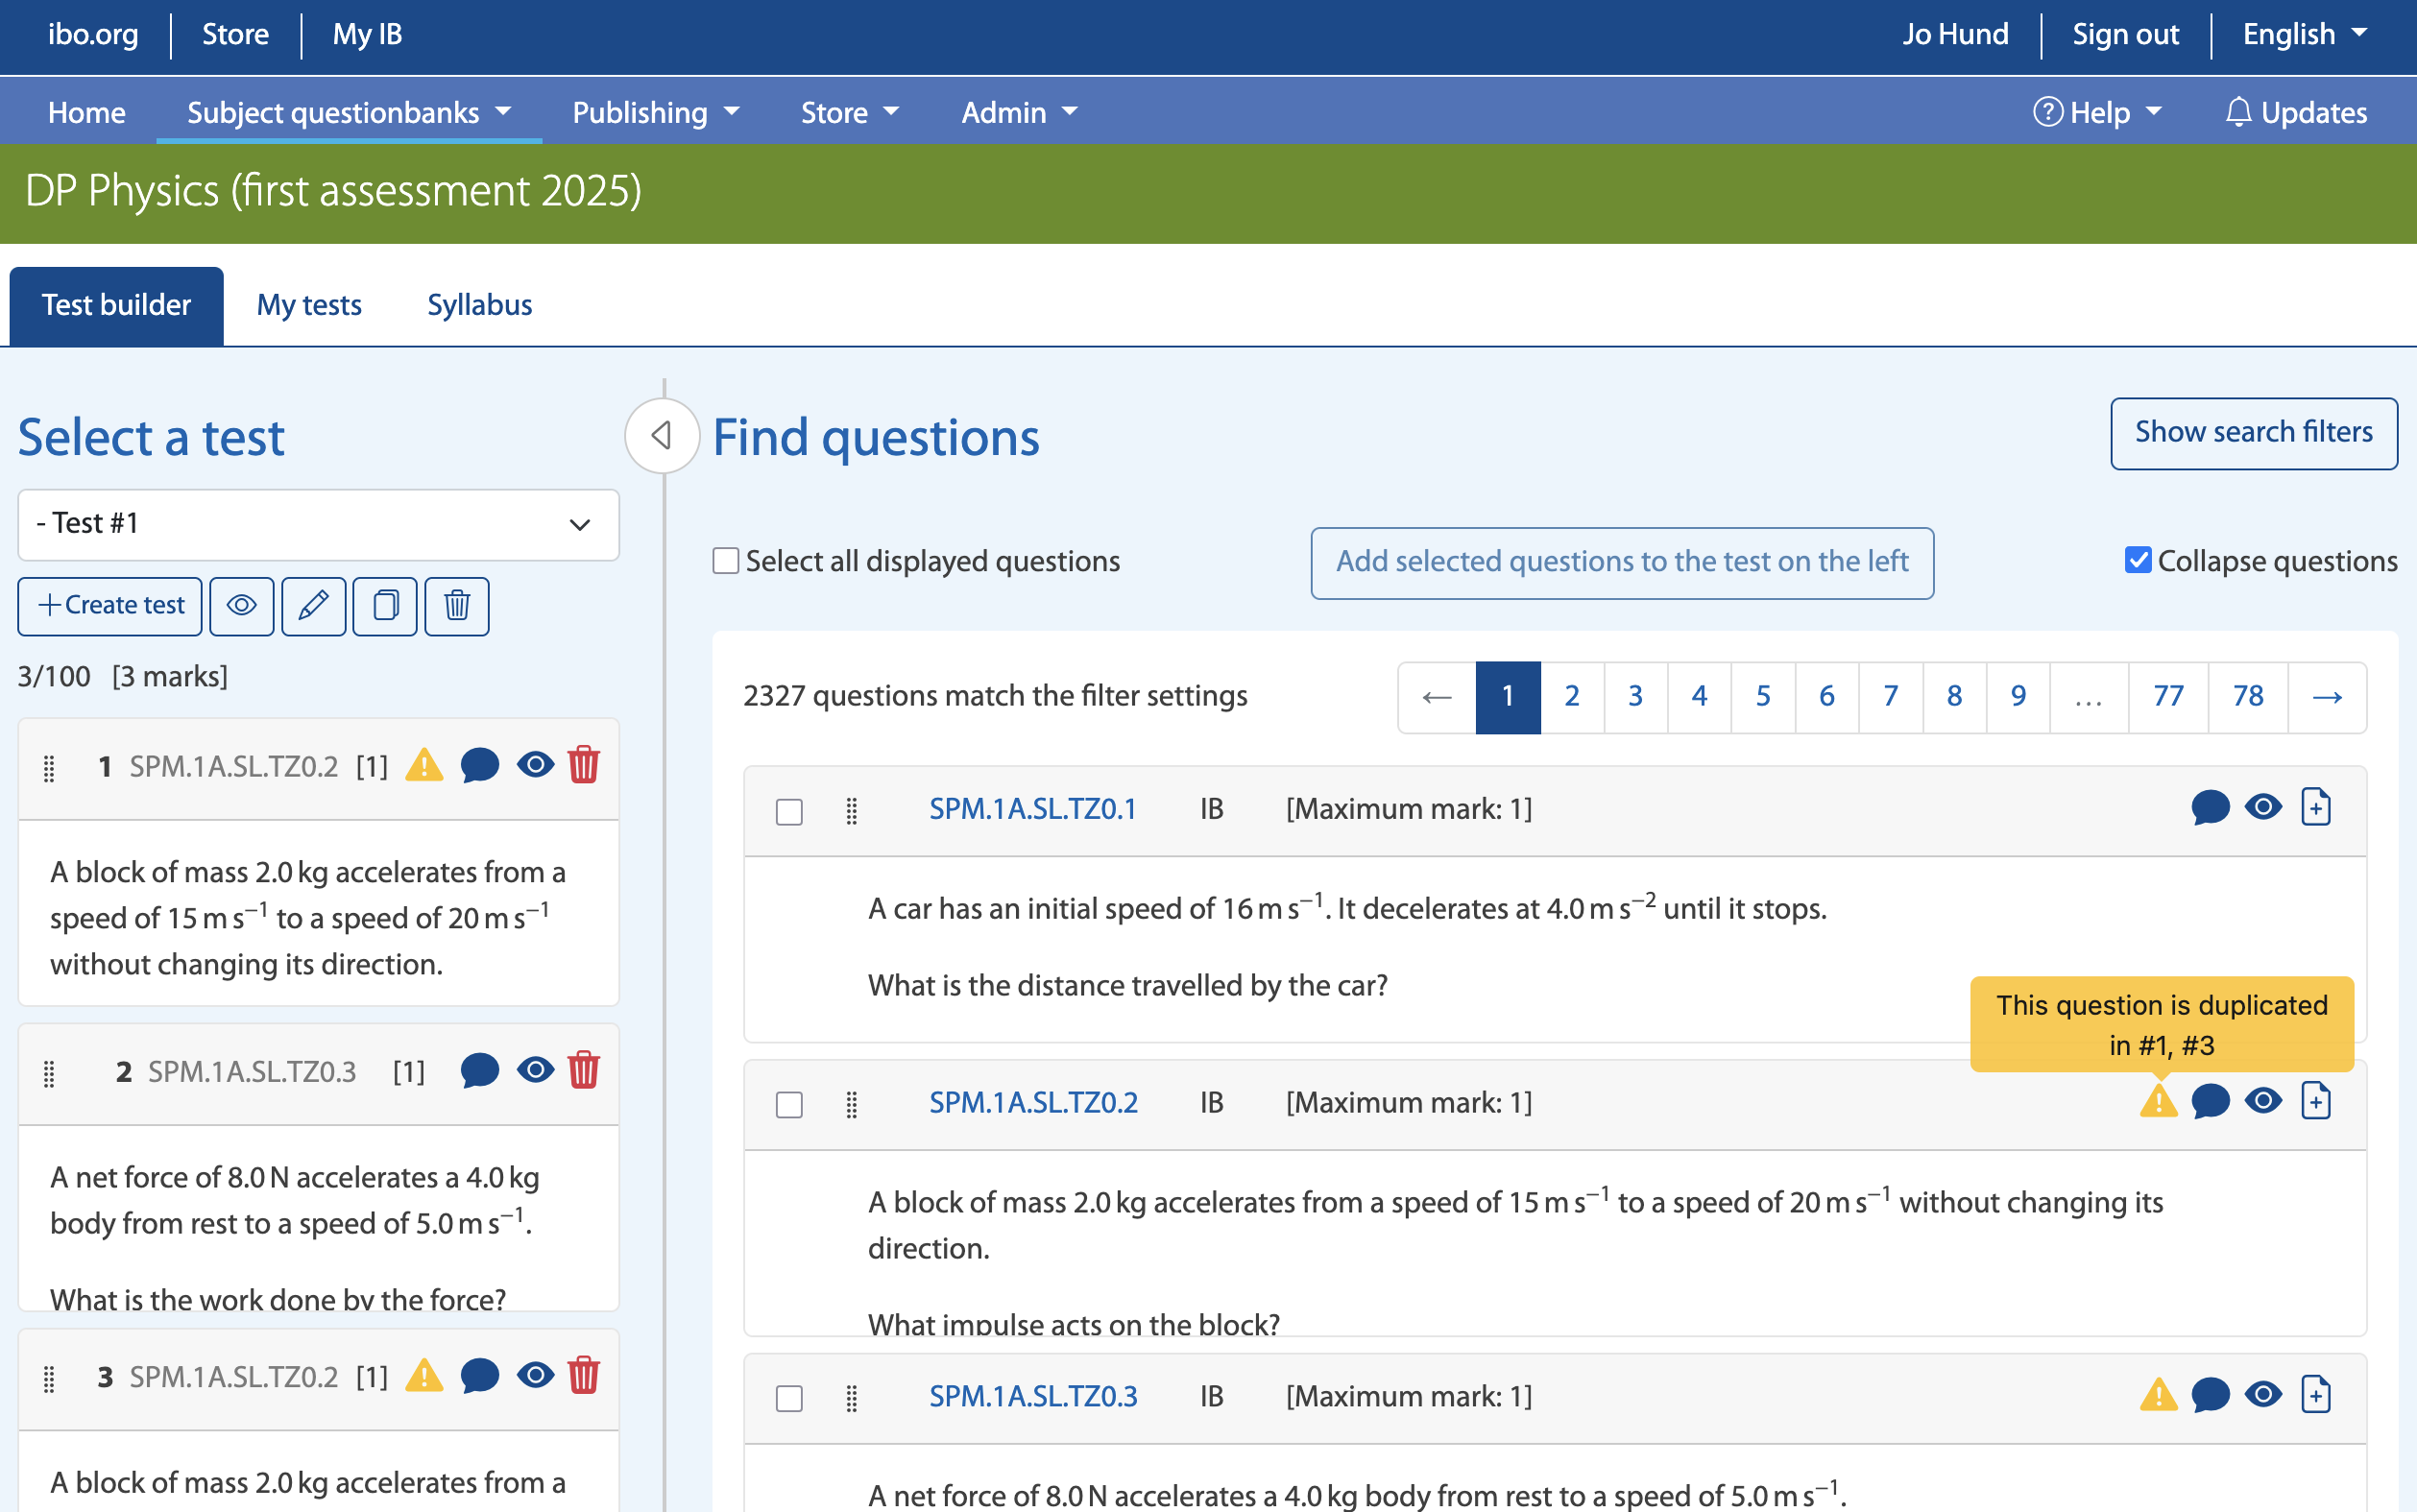Click the warning triangle on SPM.1A.SL.TZ0.3 result
The image size is (2417, 1512).
(2158, 1396)
